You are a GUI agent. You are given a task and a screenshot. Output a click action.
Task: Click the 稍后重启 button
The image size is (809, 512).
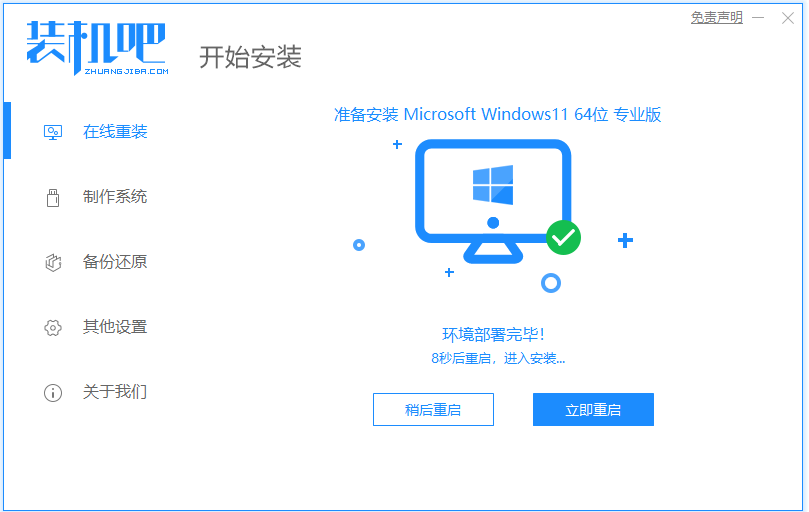tap(433, 410)
